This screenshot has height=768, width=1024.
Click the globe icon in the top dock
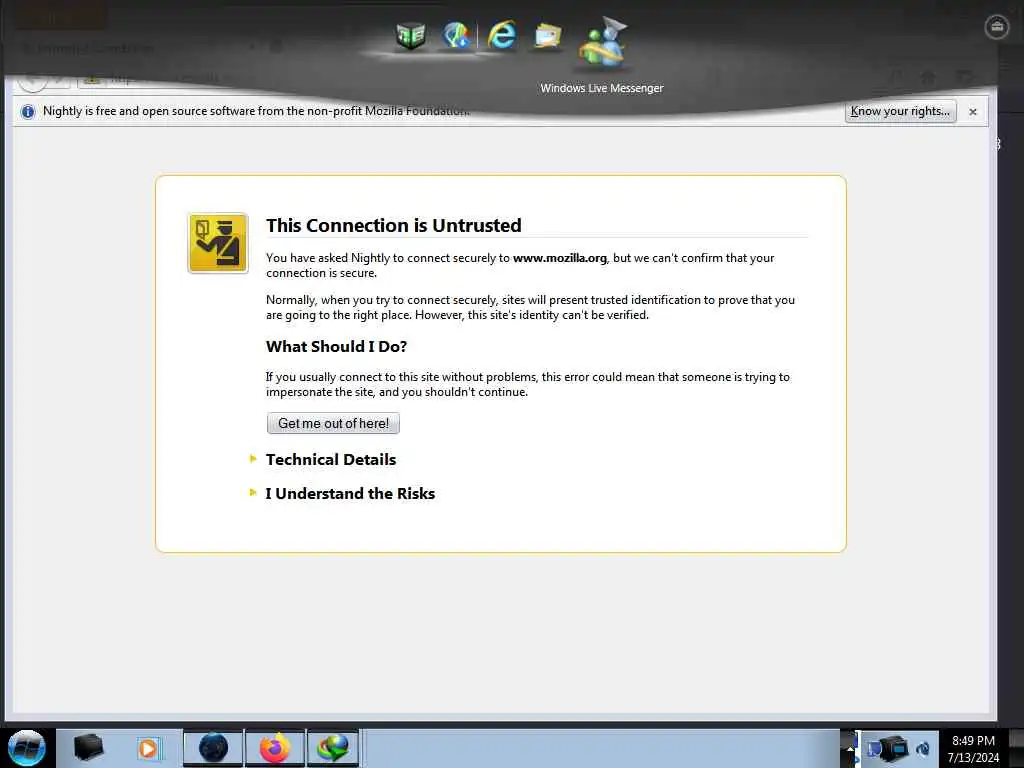point(456,35)
